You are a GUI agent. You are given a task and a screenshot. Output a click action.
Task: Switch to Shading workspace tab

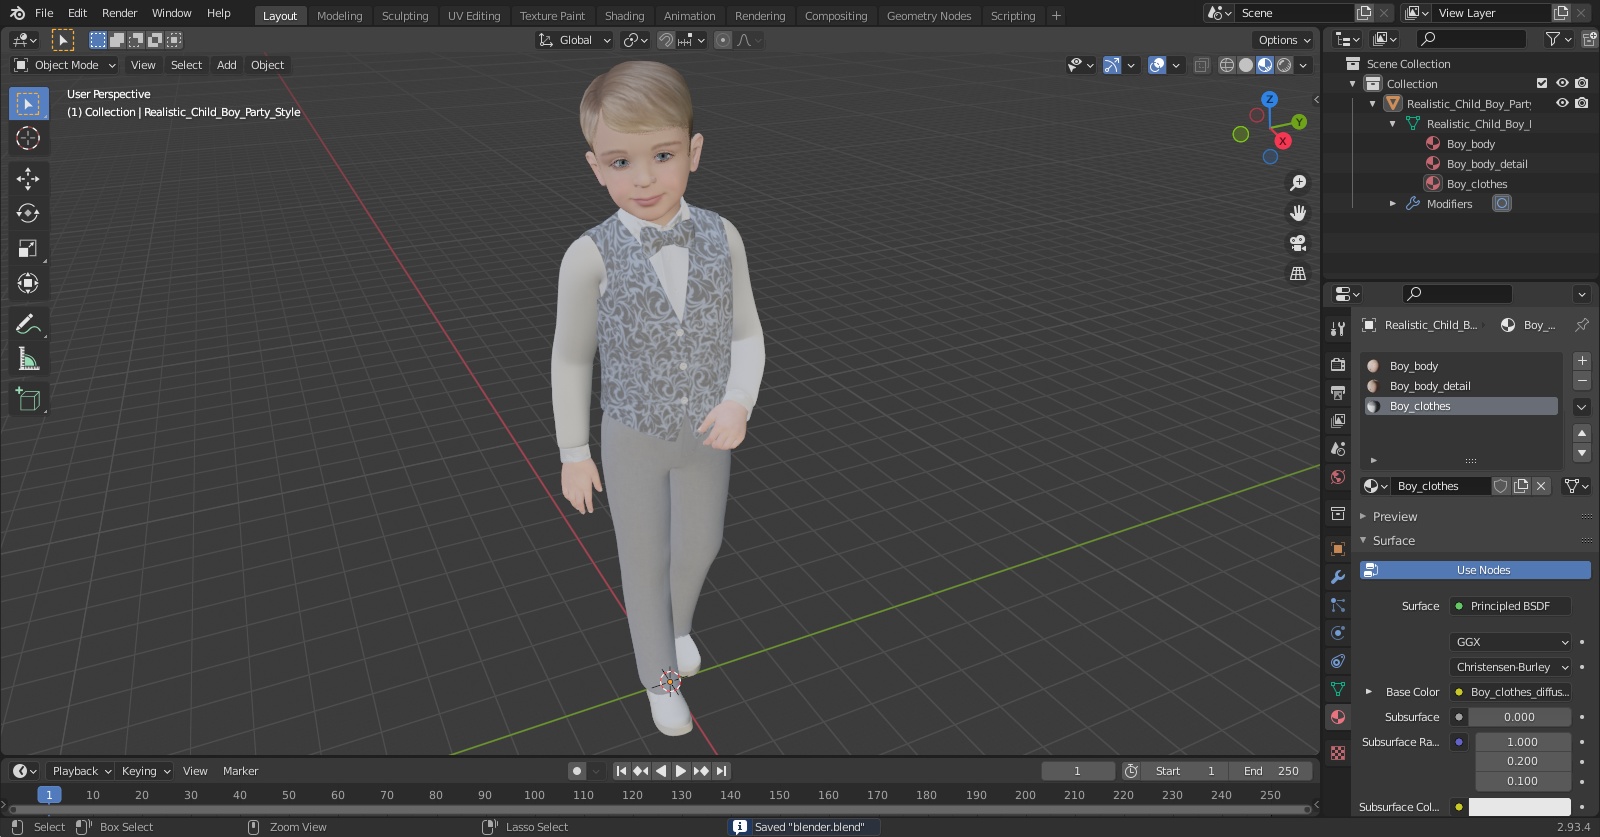tap(624, 16)
